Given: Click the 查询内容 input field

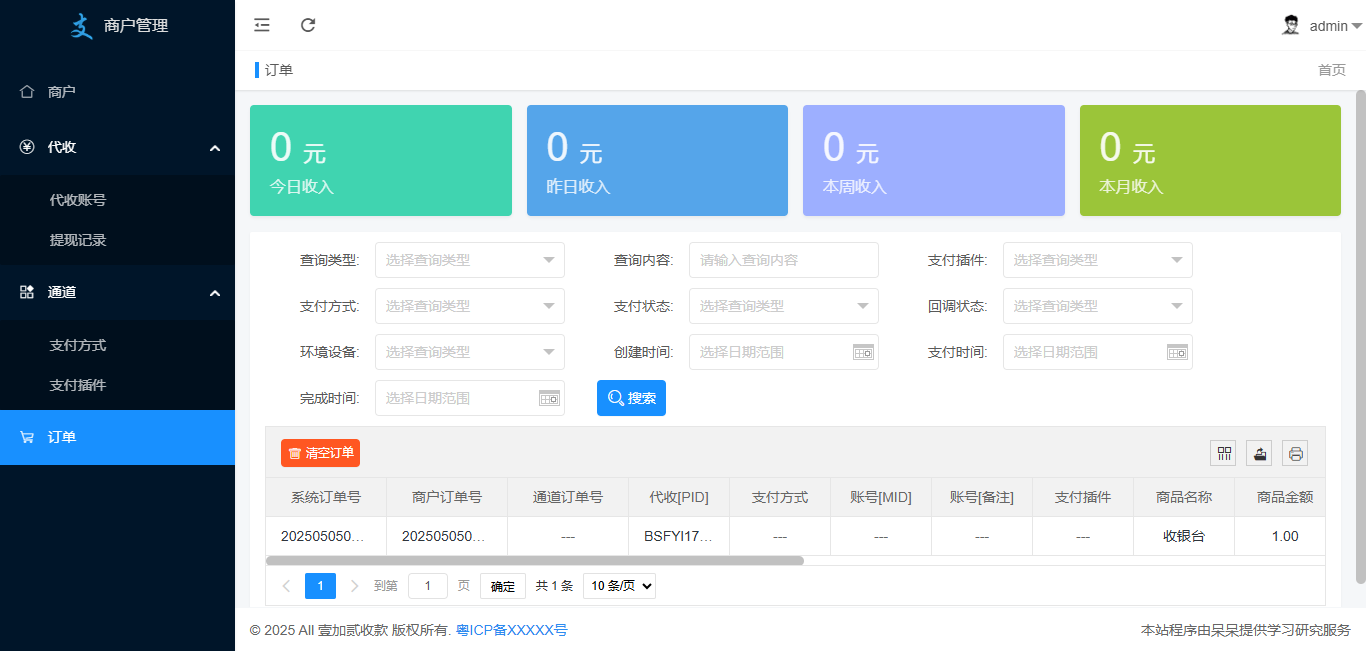Looking at the screenshot, I should 783,260.
